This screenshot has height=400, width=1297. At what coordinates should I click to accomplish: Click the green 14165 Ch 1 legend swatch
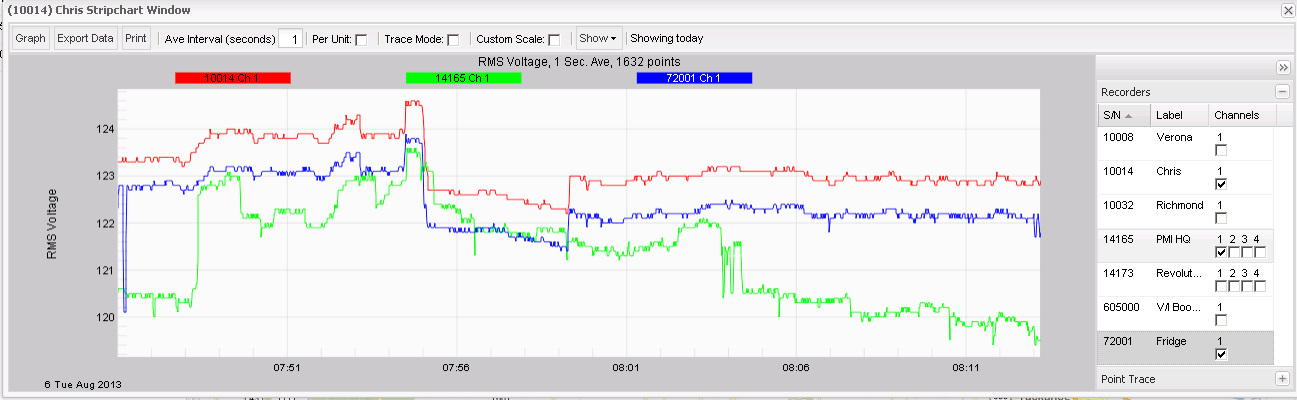pos(463,78)
